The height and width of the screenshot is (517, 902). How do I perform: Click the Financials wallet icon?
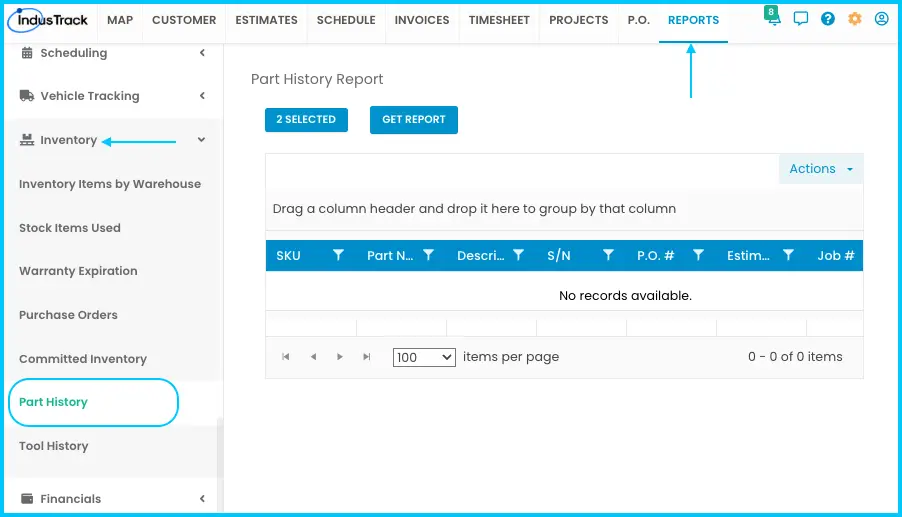27,499
